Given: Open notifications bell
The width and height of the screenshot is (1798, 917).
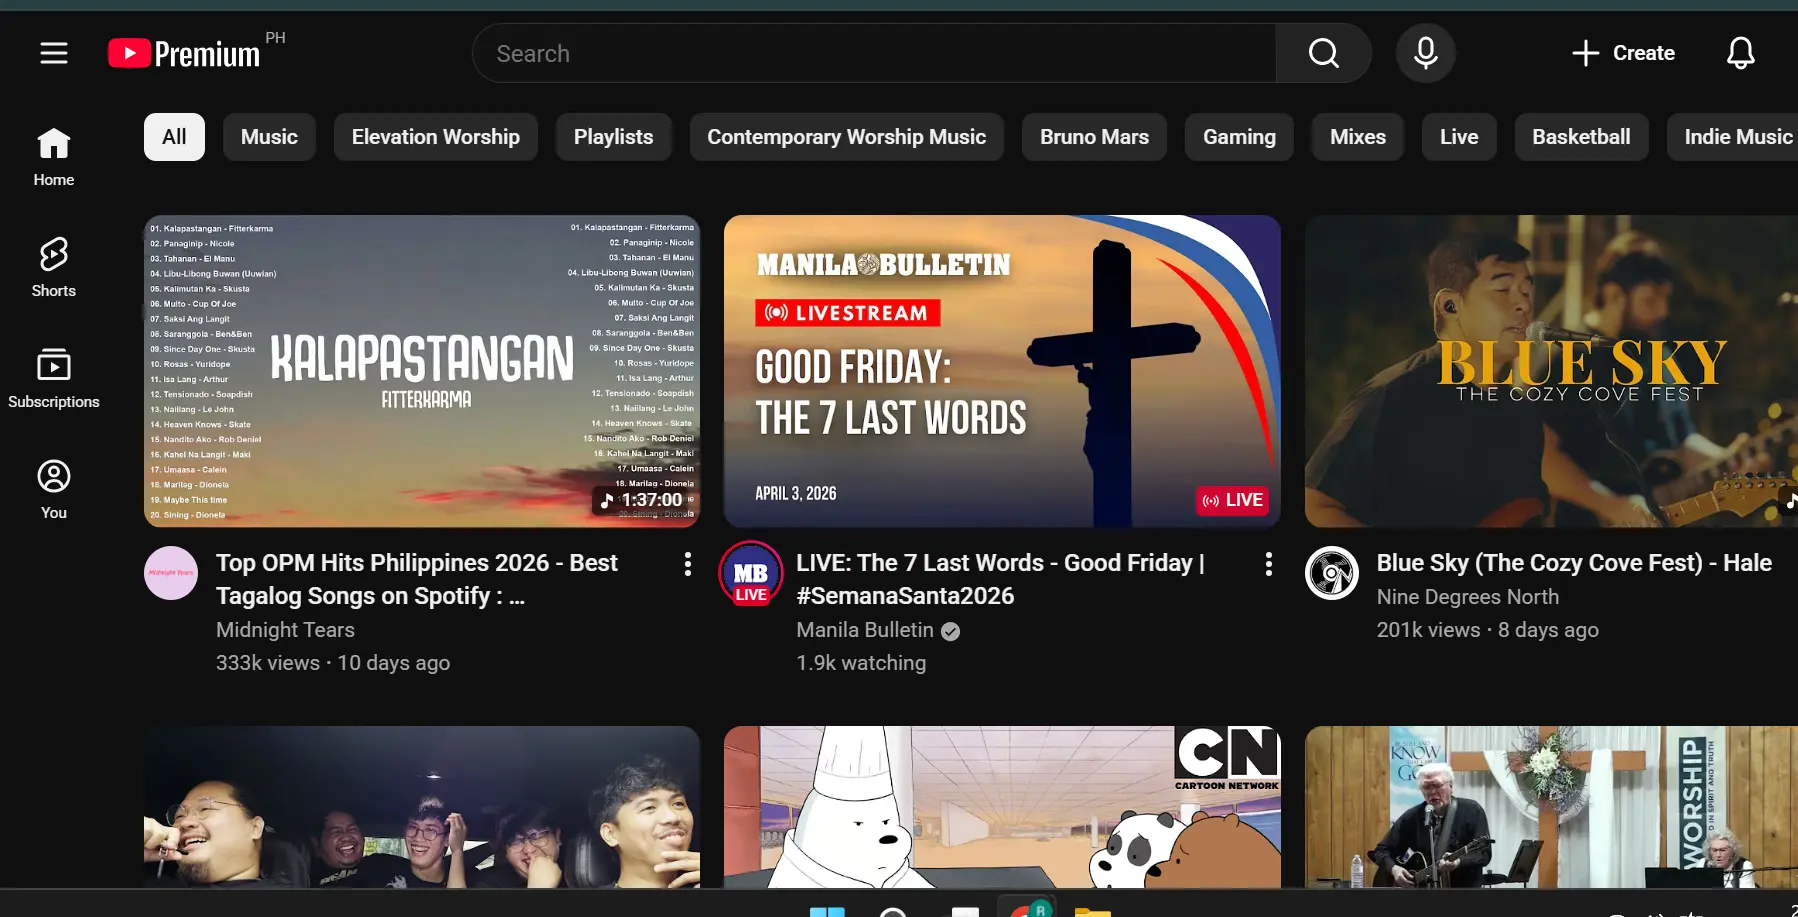Looking at the screenshot, I should point(1740,53).
